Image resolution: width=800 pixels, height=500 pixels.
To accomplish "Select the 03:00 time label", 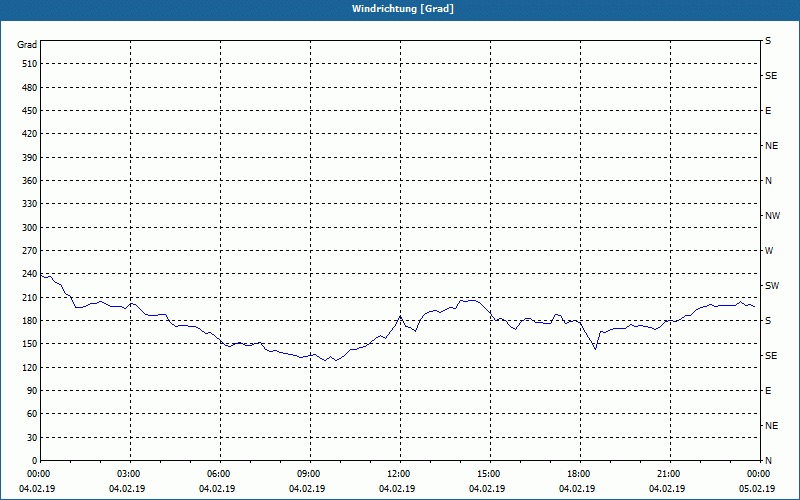I will click(127, 473).
